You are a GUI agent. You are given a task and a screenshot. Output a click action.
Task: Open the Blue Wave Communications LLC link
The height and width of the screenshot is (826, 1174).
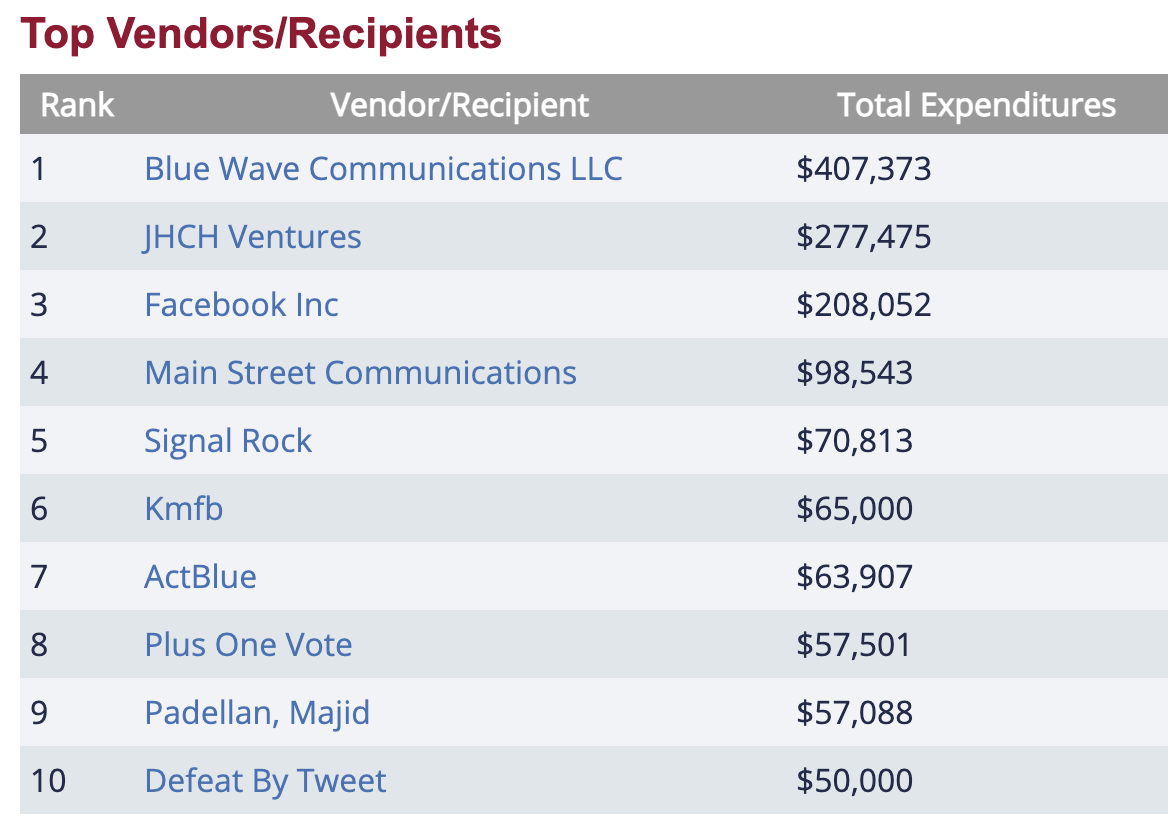point(383,168)
